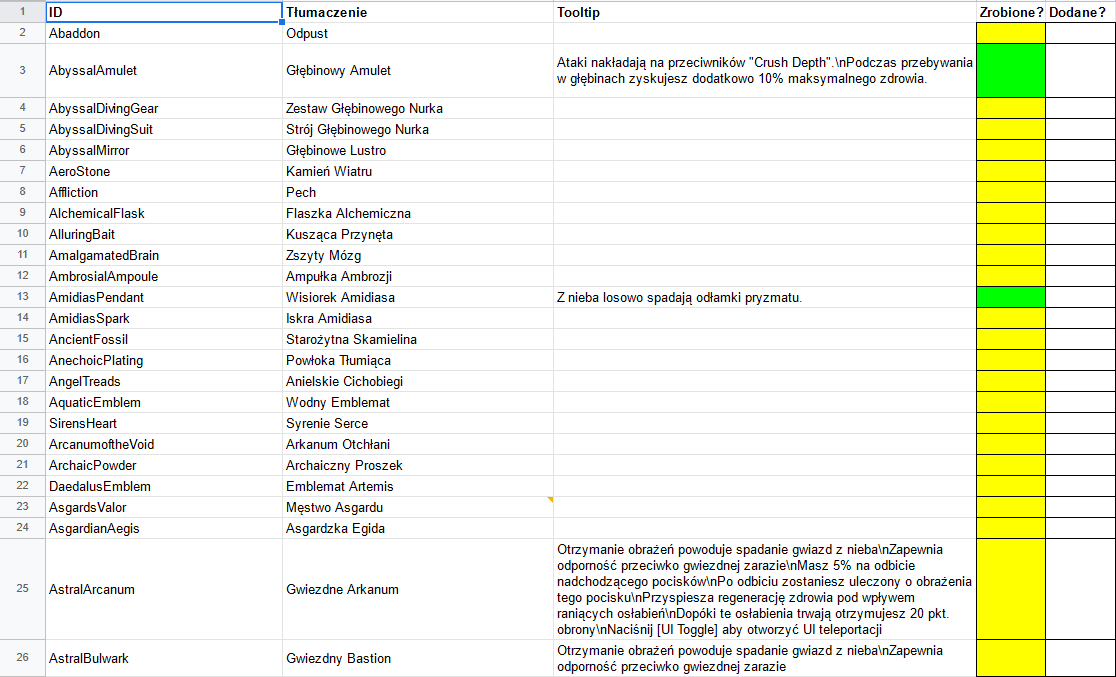Click the AstralBulwark tooltip text cell

click(764, 658)
